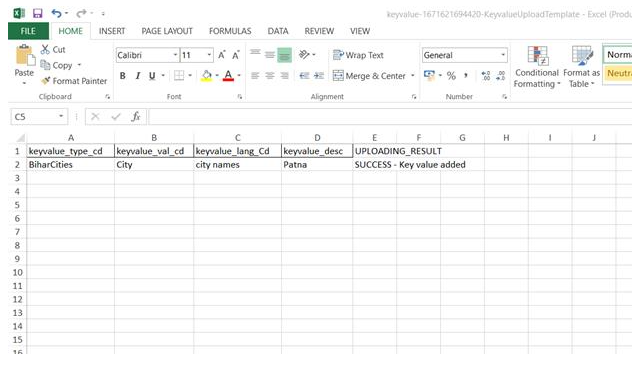Switch to the INSERT tab
Screen dimensions: 639x365
coord(112,31)
